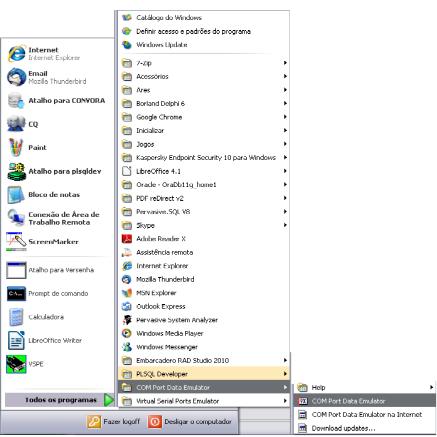Click the COM Port Data Emulator folder entry
This screenshot has width=437, height=437.
click(204, 387)
